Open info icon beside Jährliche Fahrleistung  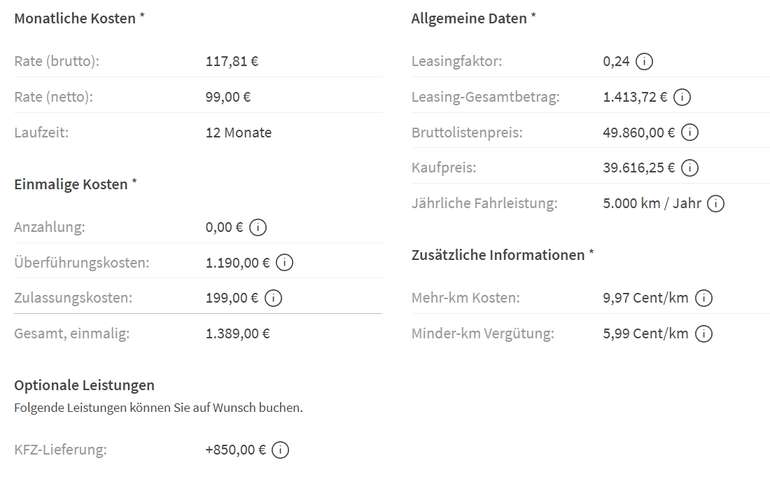click(x=715, y=203)
